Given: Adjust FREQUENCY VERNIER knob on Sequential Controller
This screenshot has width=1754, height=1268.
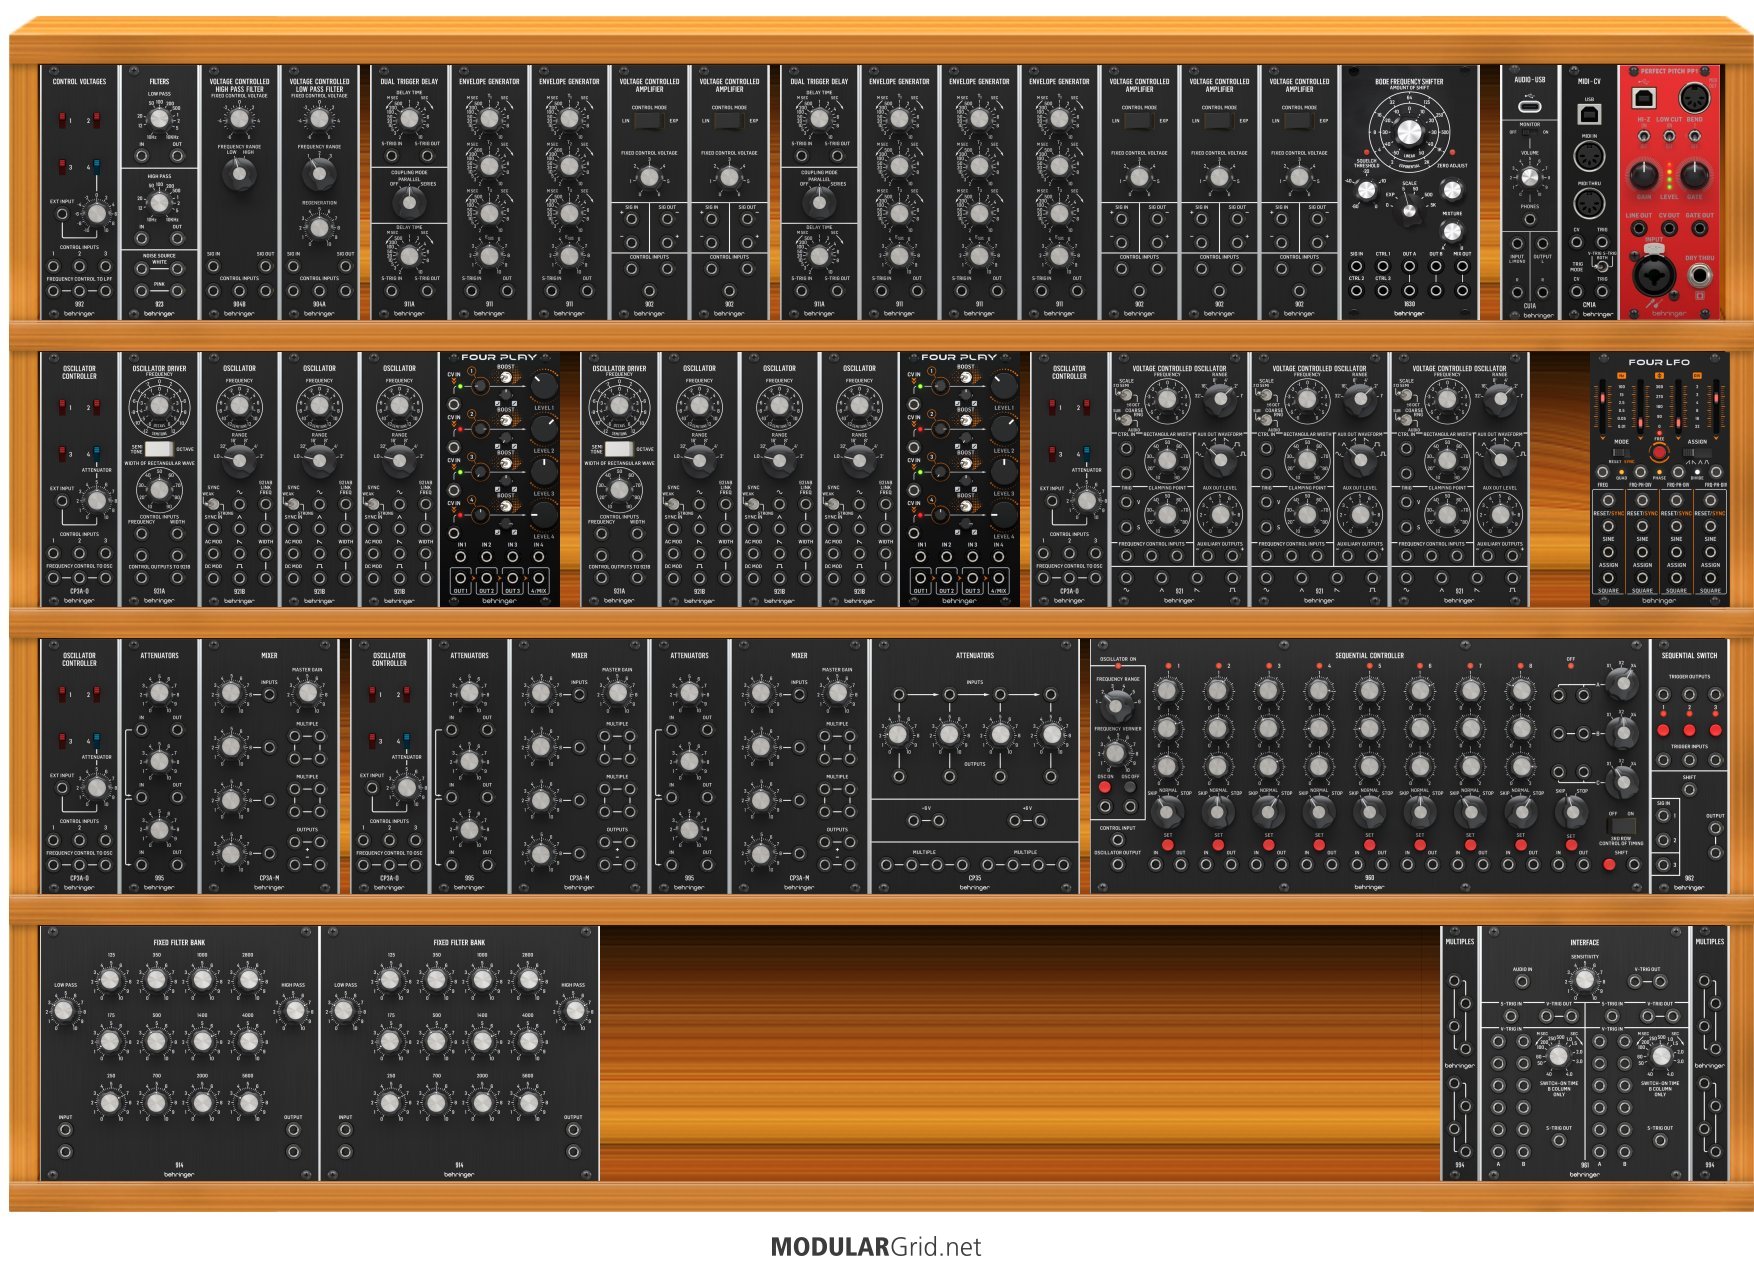Looking at the screenshot, I should click(x=1115, y=753).
